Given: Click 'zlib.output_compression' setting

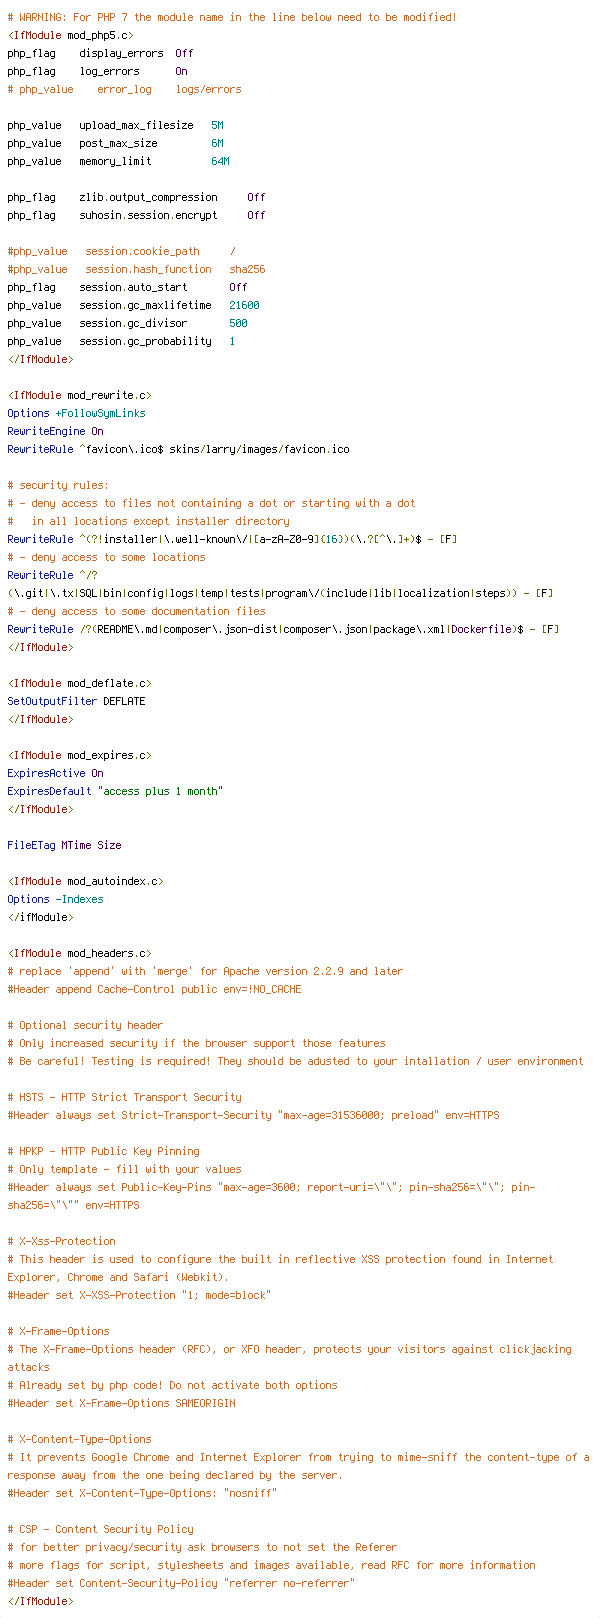Looking at the screenshot, I should pyautogui.click(x=136, y=197).
